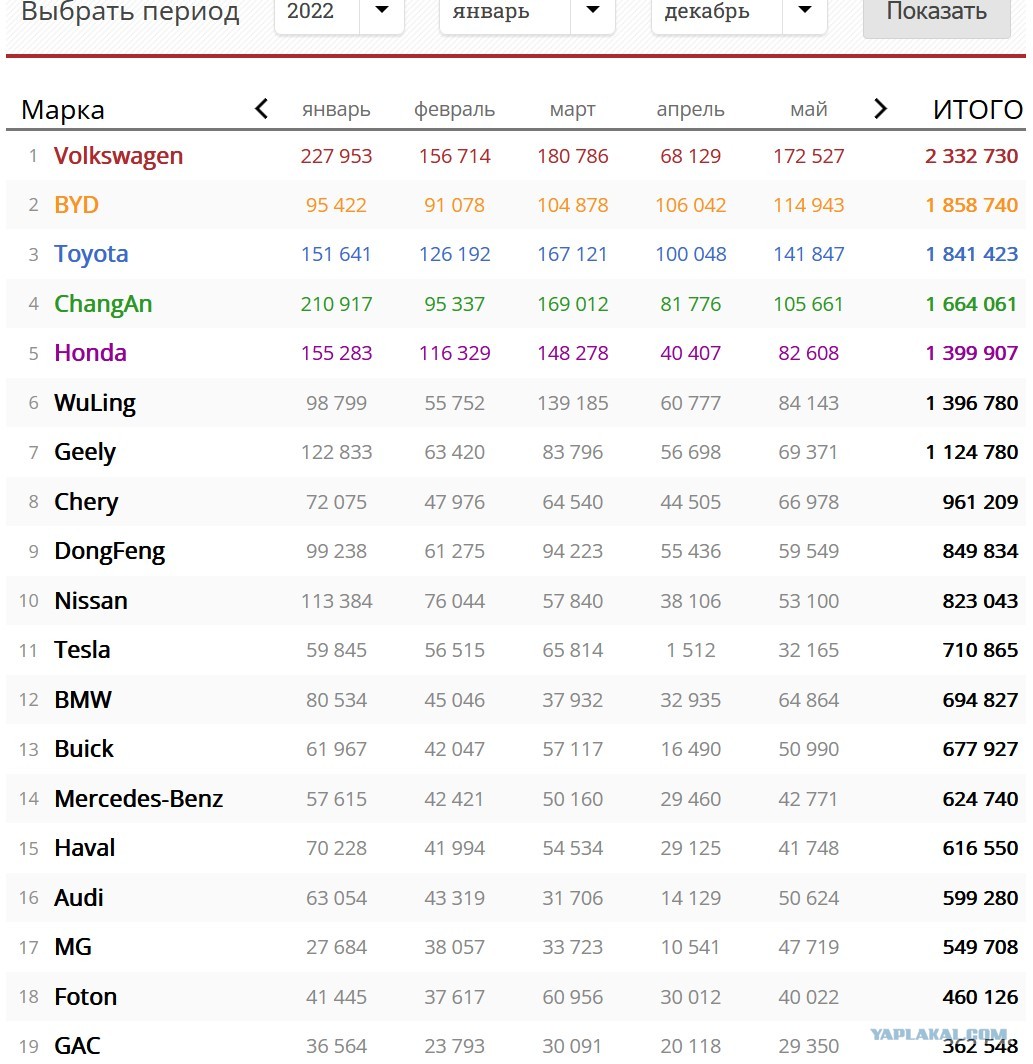Select the Foton brand row
Image resolution: width=1033 pixels, height=1064 pixels.
(516, 997)
